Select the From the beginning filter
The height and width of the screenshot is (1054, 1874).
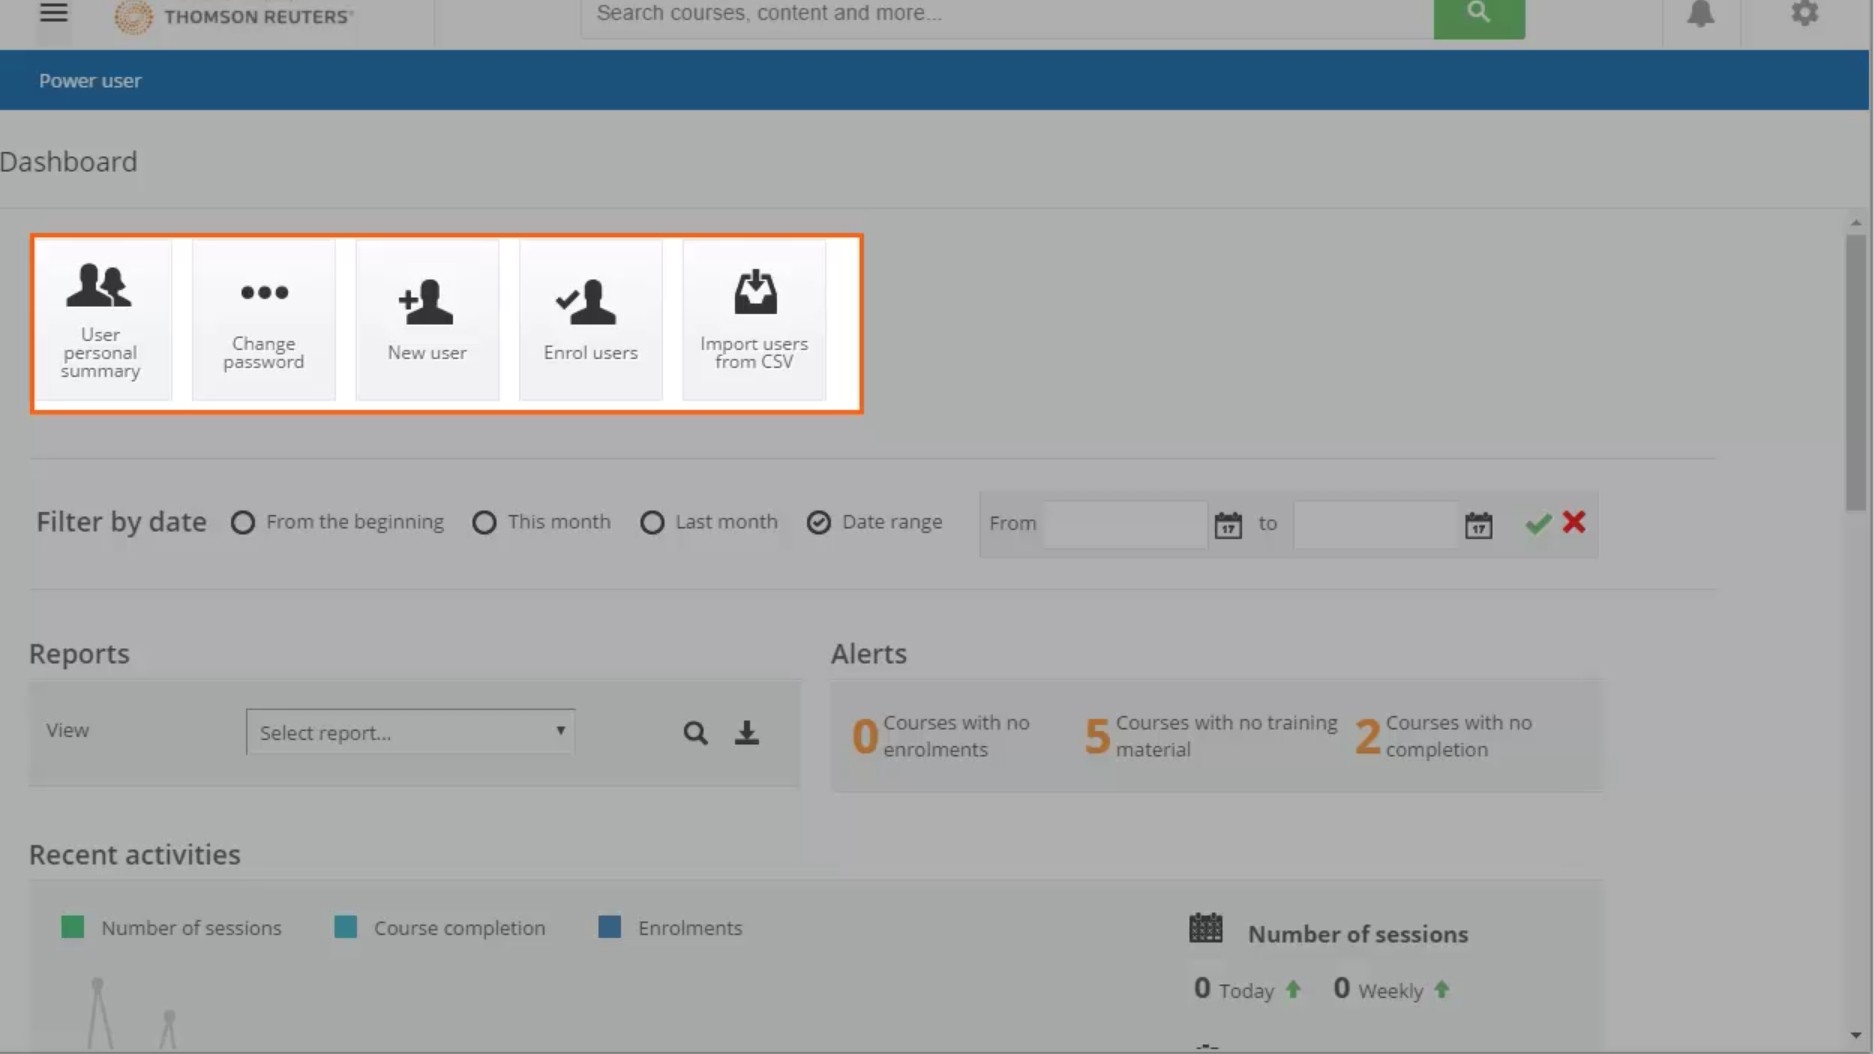click(243, 523)
